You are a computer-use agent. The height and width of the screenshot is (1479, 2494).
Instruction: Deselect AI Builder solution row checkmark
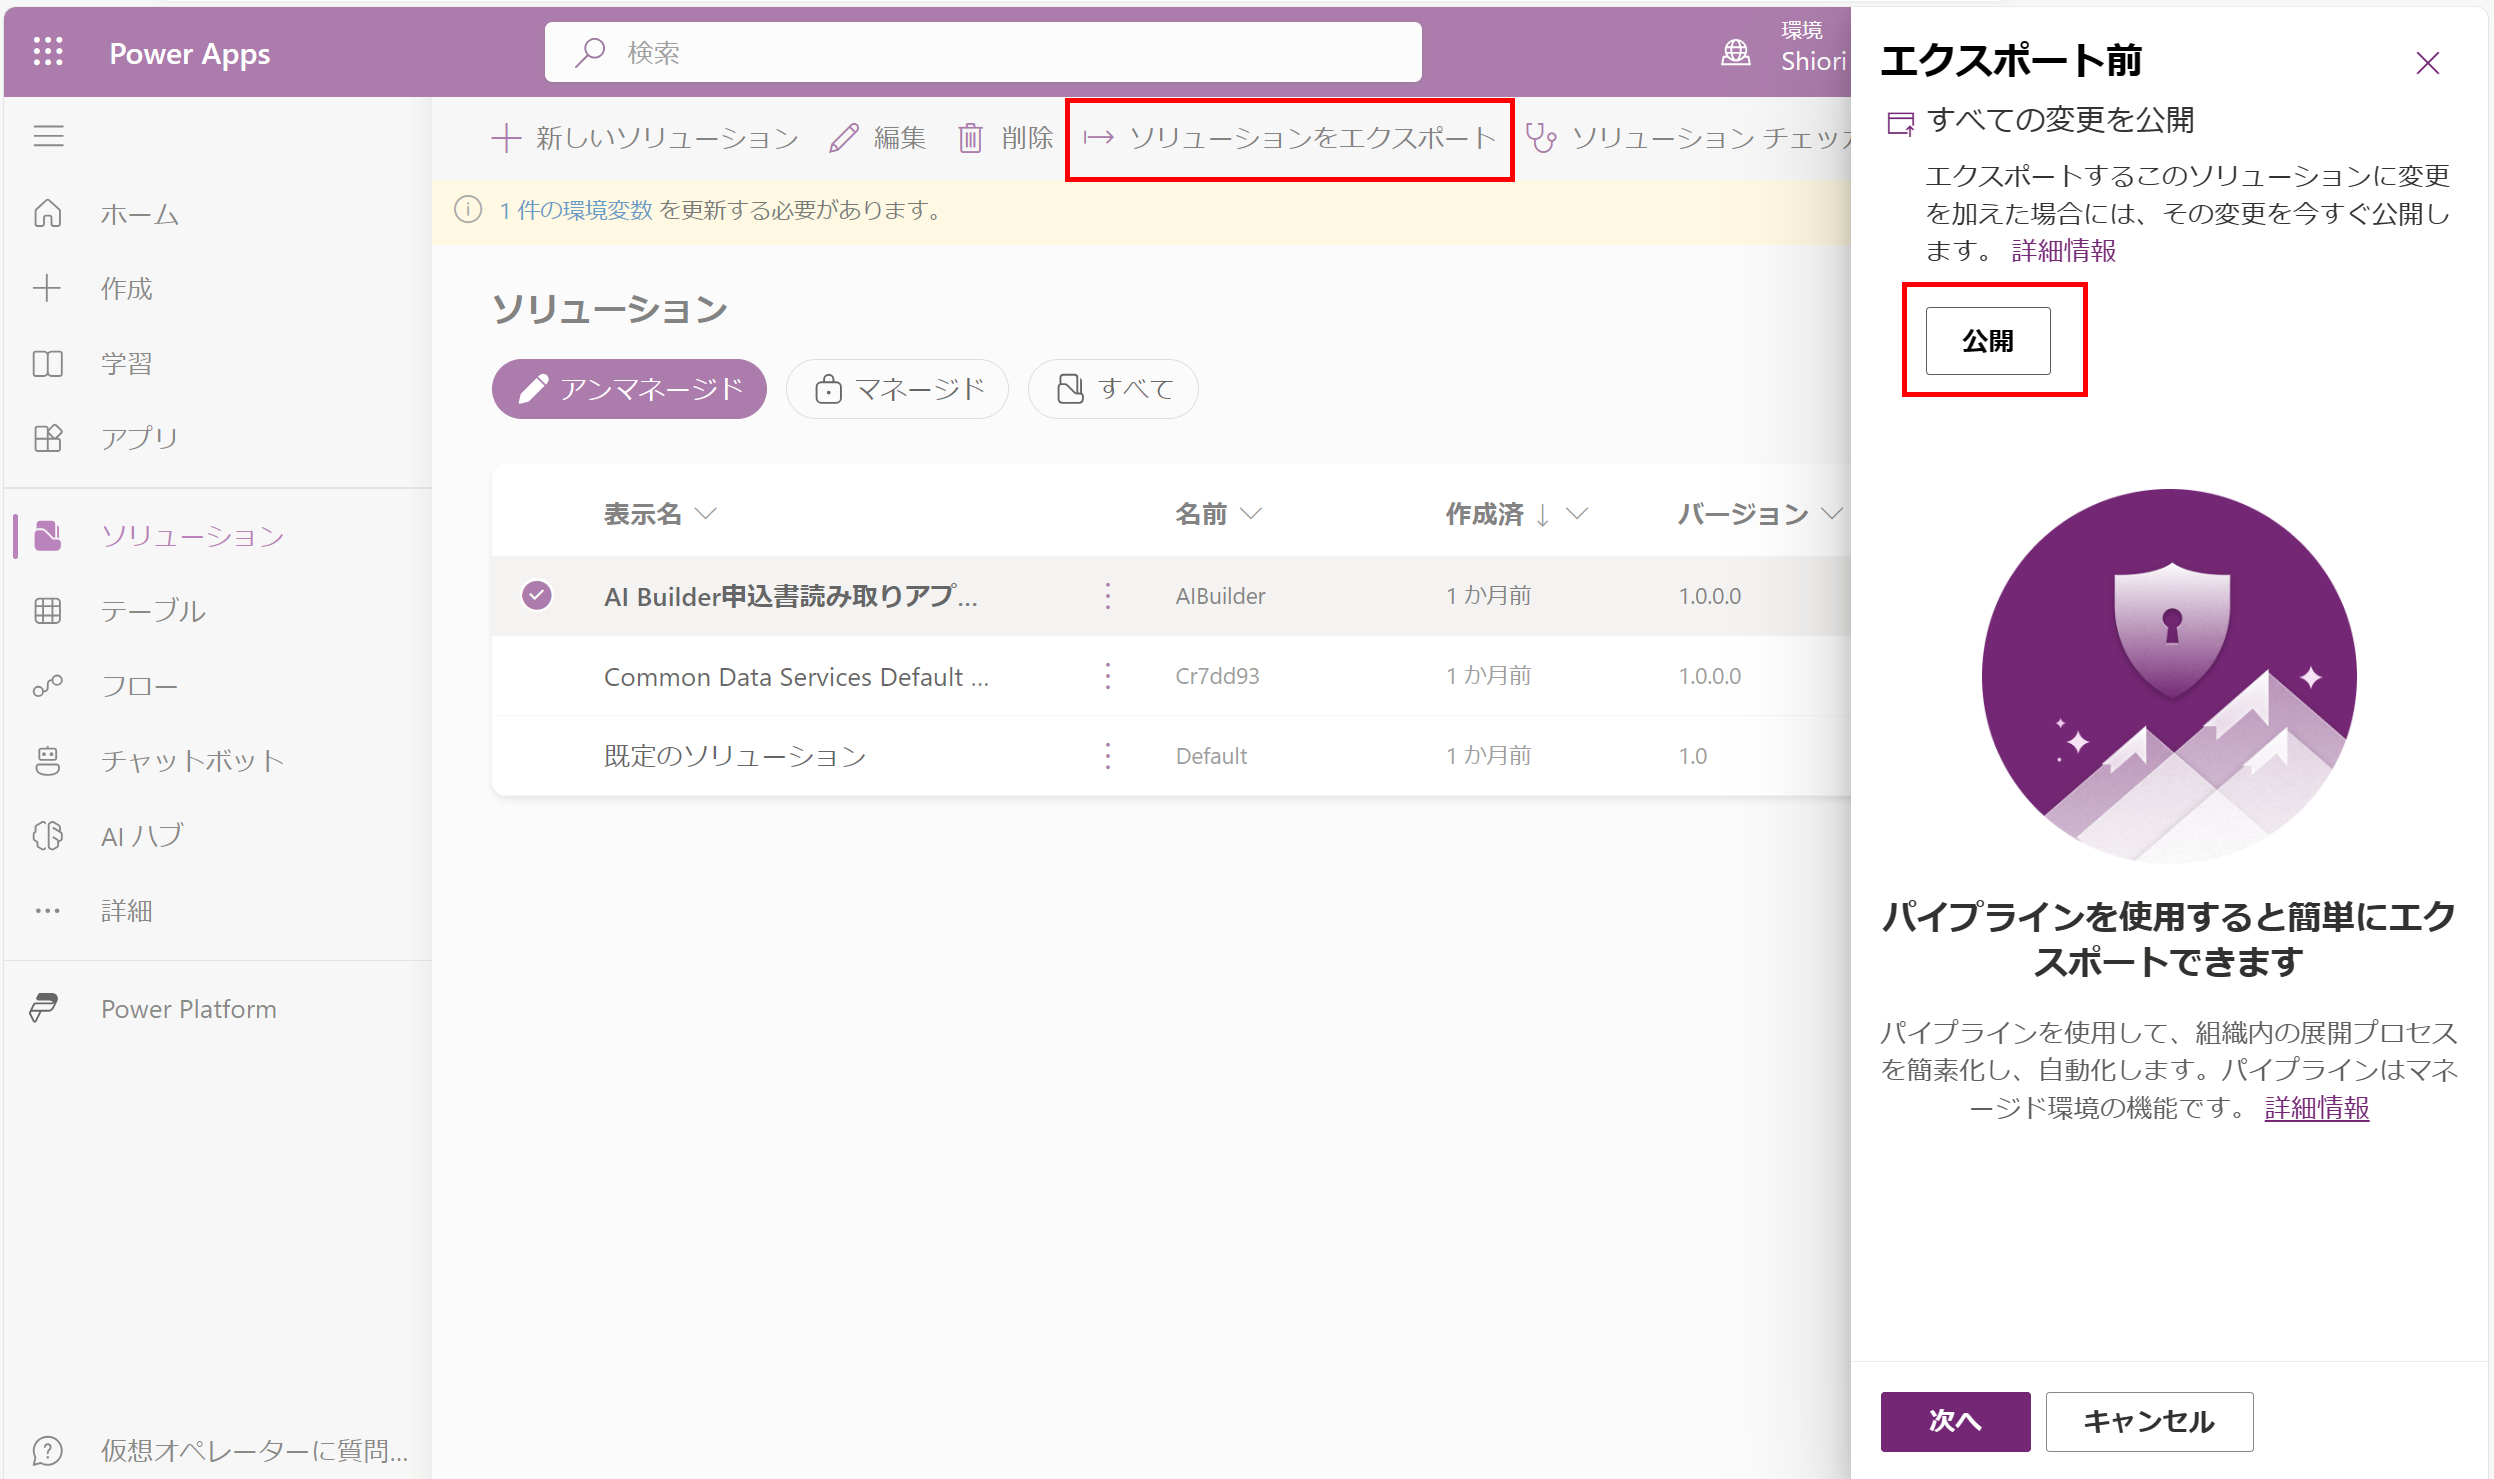point(537,595)
